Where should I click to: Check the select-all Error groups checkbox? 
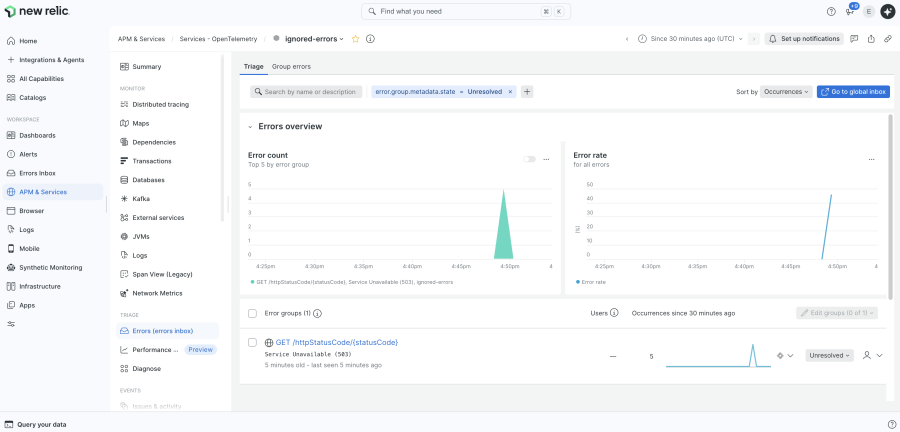252,313
